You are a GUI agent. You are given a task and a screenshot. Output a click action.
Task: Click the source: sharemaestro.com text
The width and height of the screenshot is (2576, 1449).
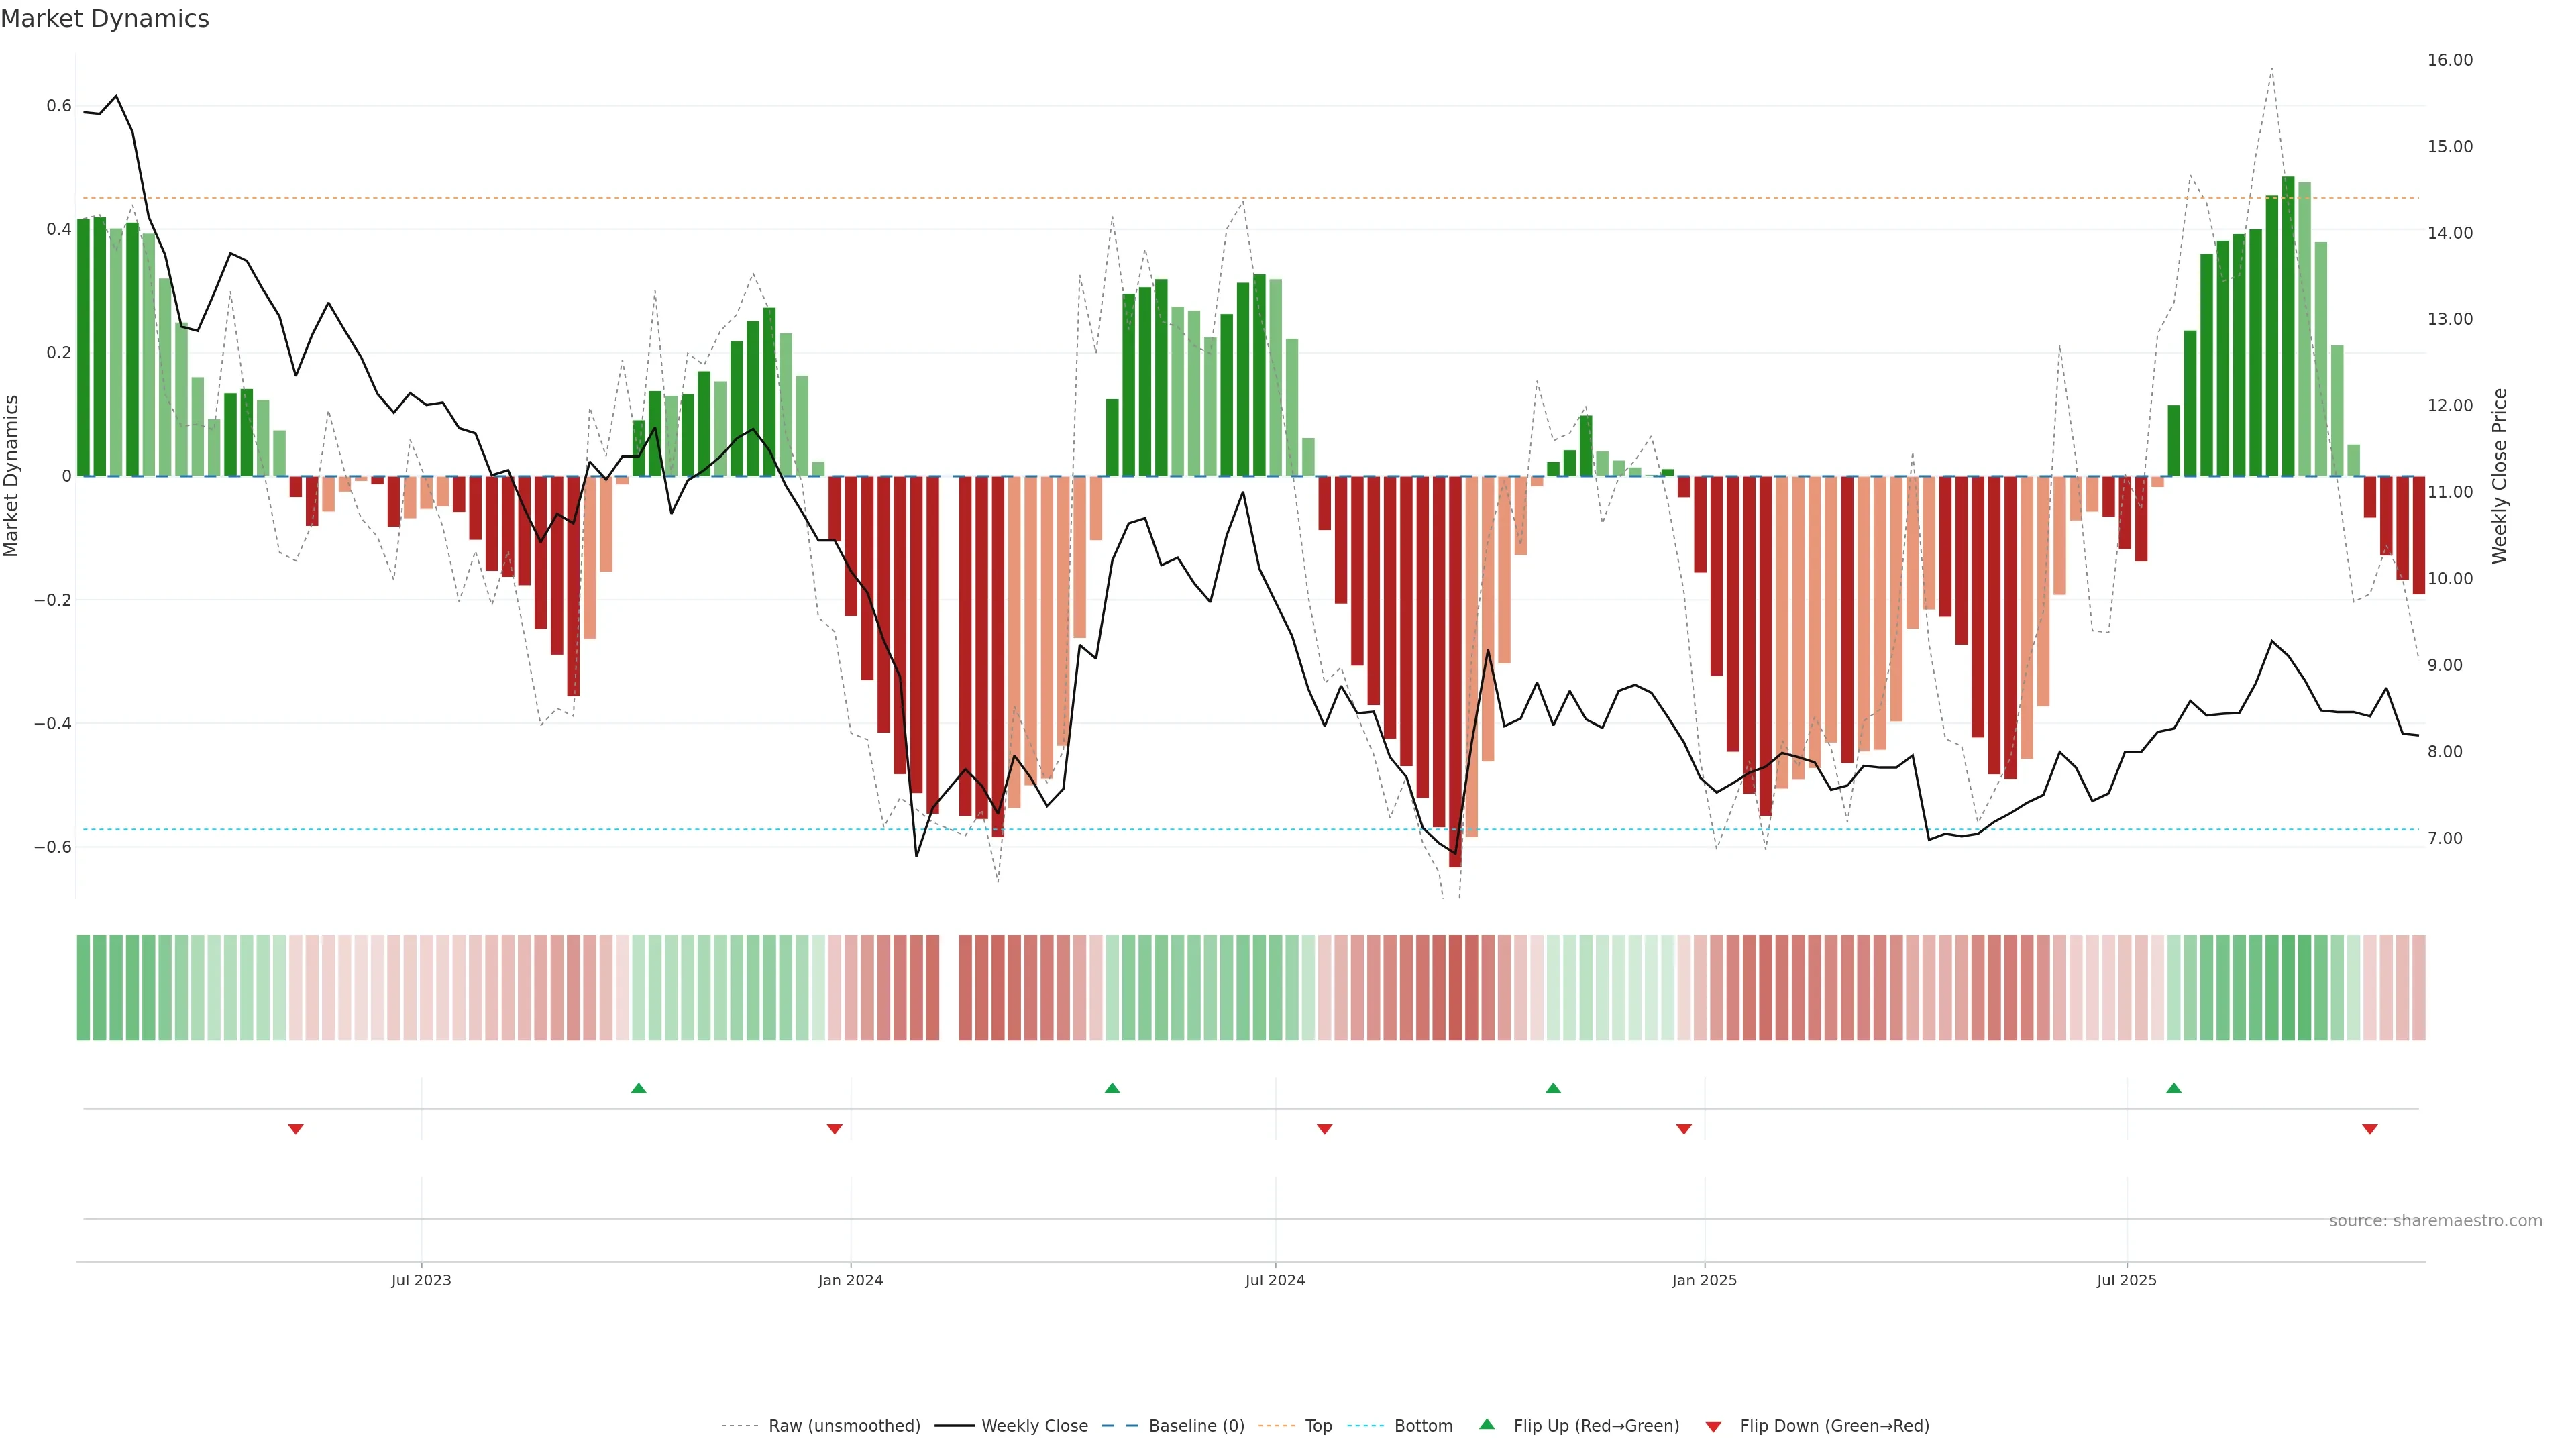tap(2435, 1220)
